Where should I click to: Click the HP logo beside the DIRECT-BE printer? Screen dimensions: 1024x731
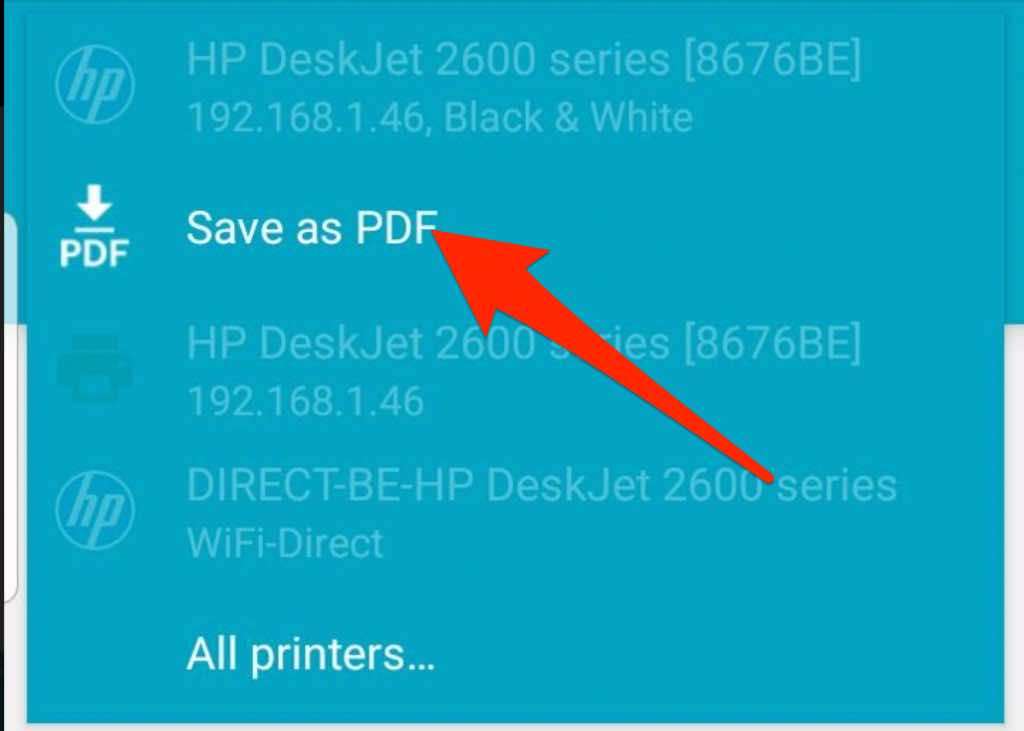click(x=95, y=510)
